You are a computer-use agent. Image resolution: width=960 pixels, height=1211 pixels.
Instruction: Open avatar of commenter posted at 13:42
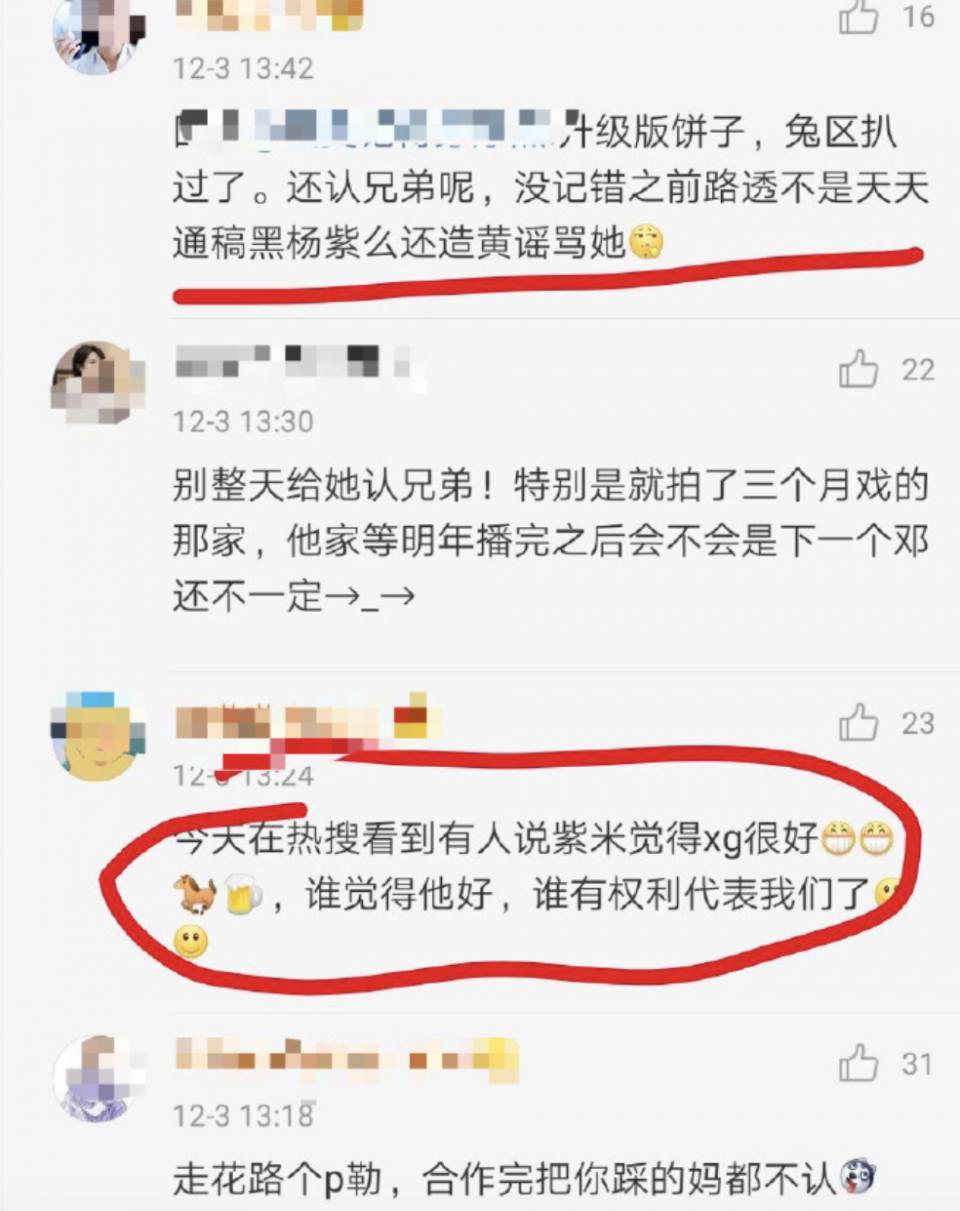coord(98,35)
